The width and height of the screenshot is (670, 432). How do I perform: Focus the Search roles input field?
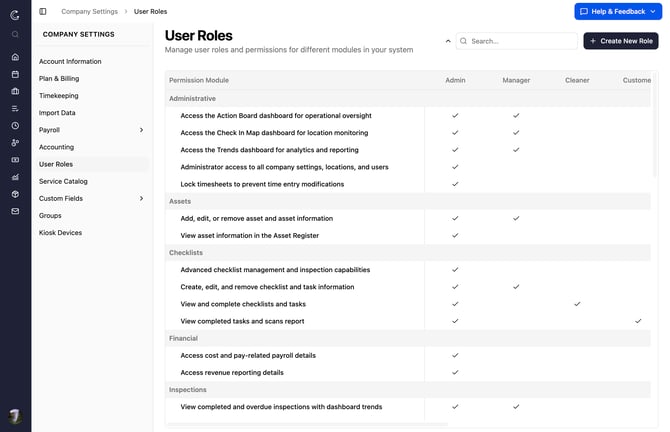517,41
